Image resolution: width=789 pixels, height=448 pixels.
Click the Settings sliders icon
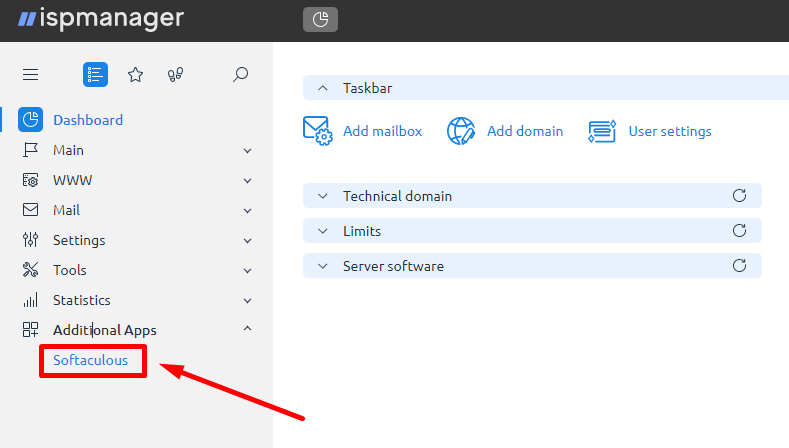30,240
